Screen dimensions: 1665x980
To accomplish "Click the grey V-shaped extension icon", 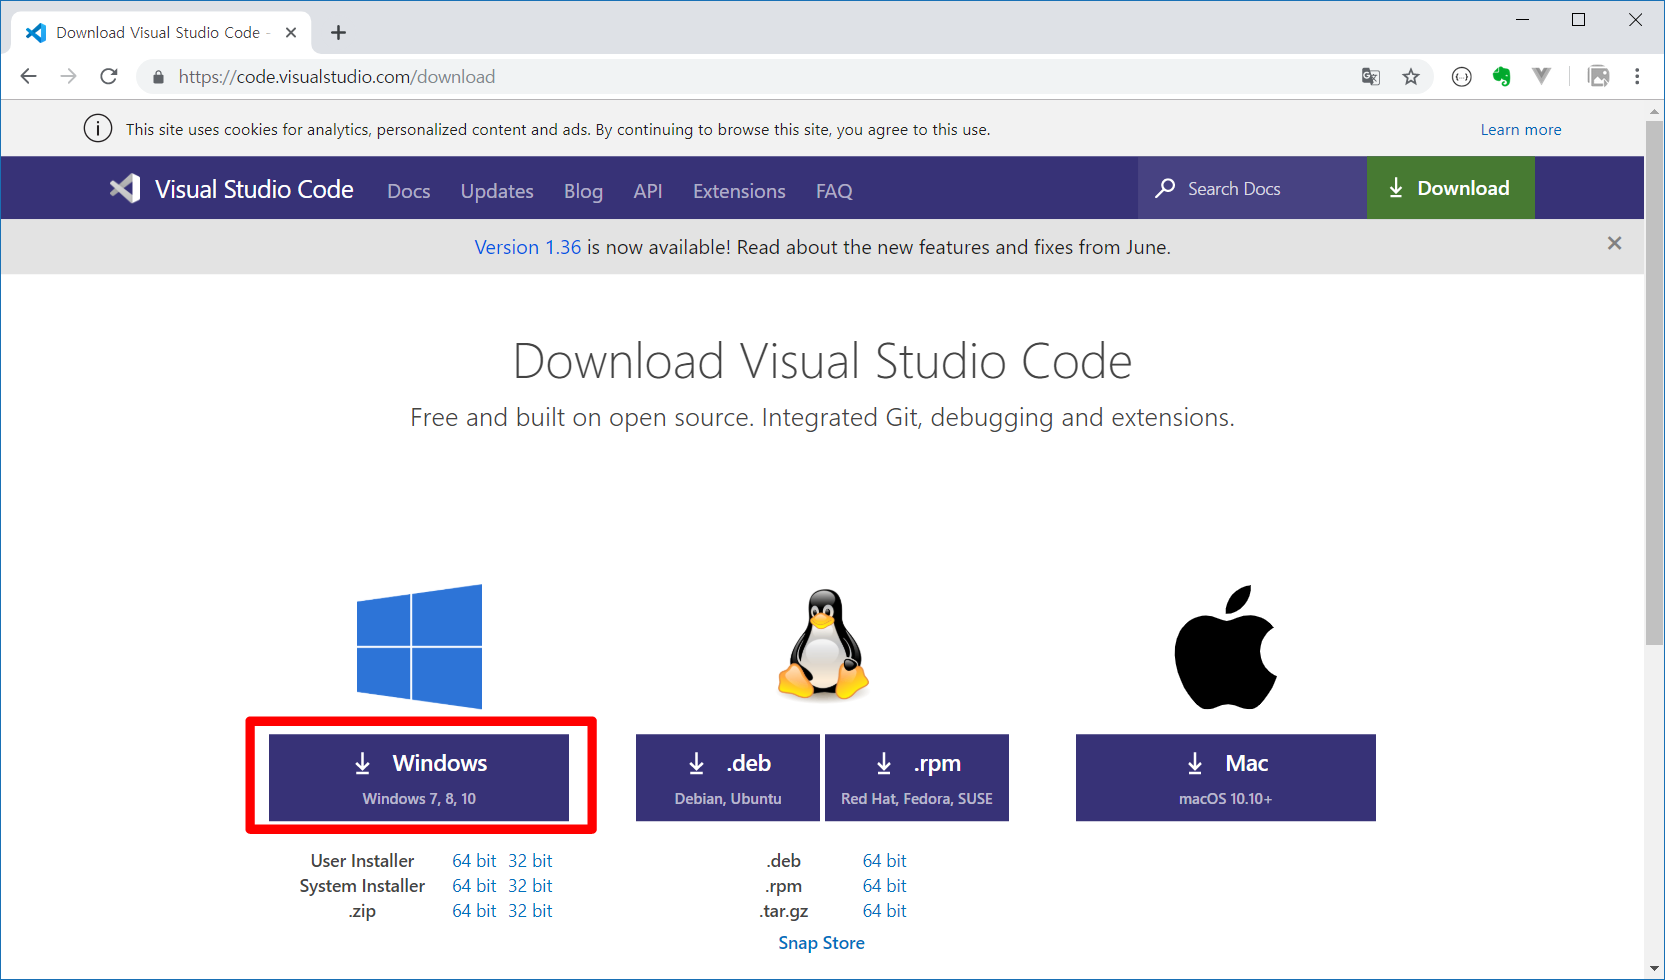I will click(x=1541, y=77).
